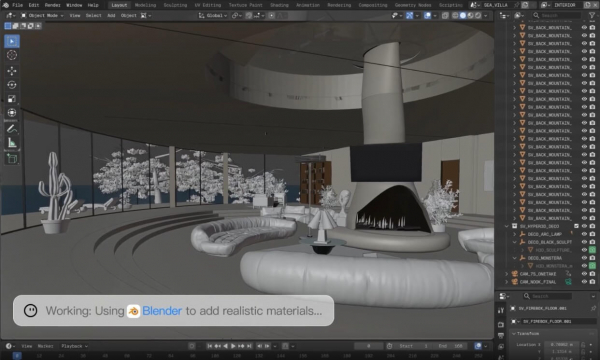Select the Add Cube tool
The image size is (600, 360).
pos(12,159)
